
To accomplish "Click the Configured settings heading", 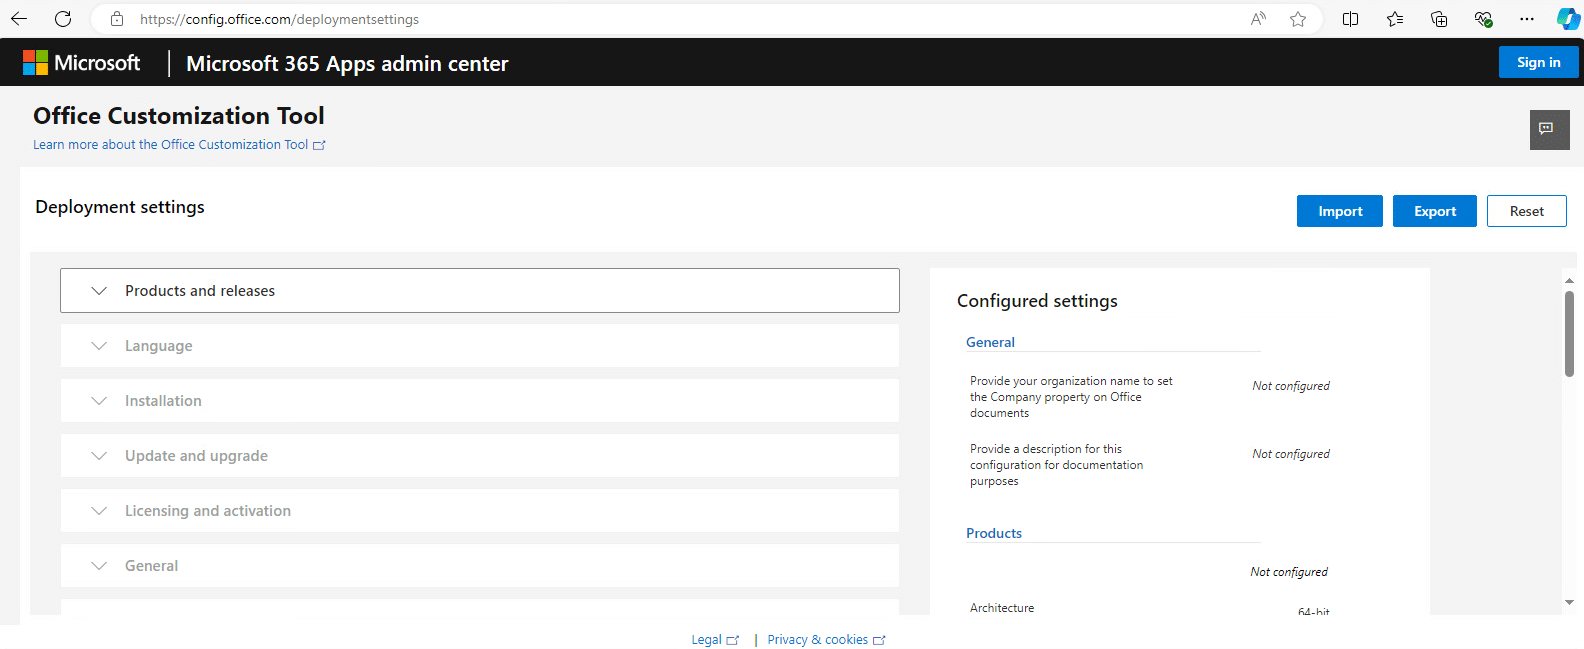I will (x=1037, y=301).
